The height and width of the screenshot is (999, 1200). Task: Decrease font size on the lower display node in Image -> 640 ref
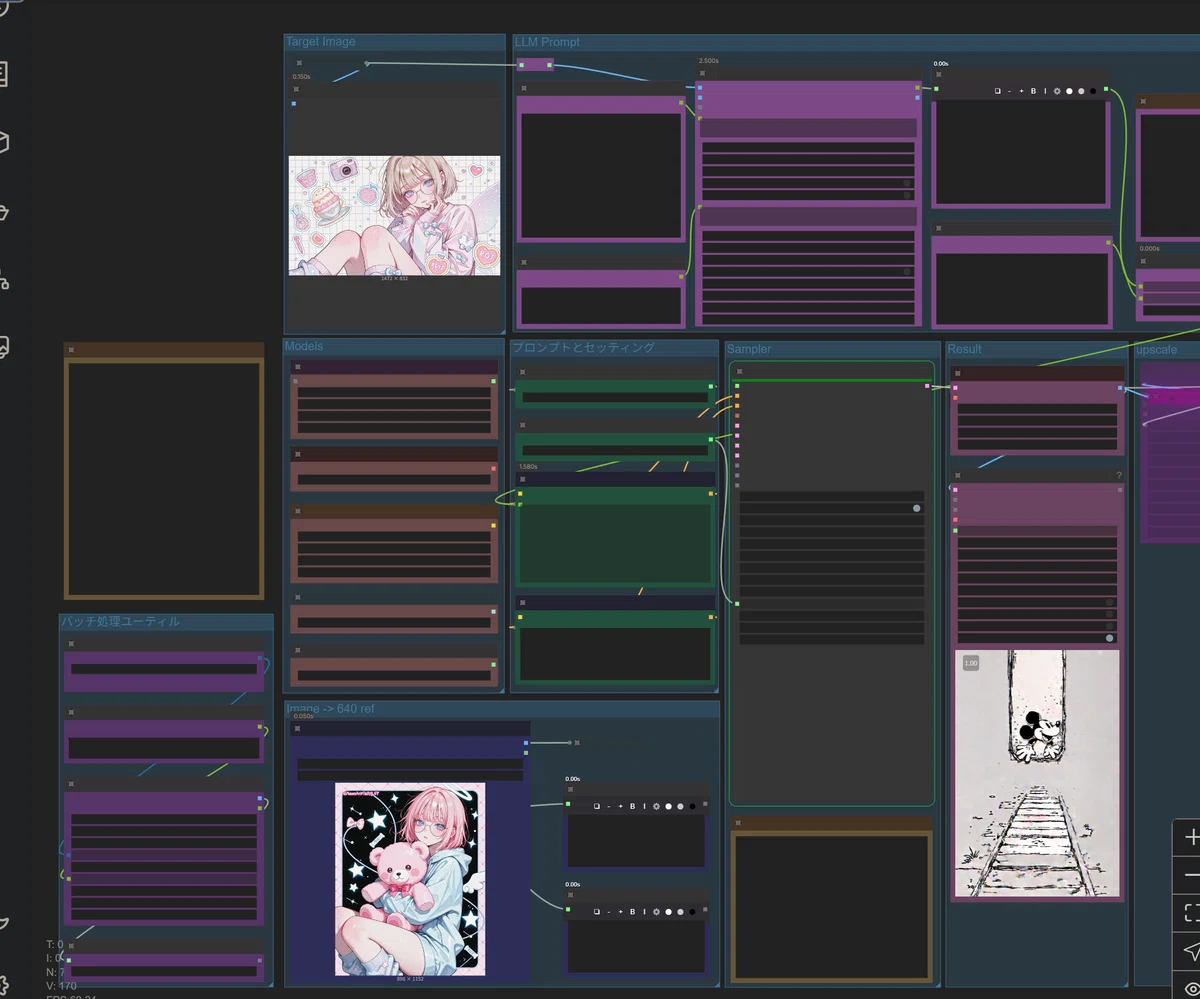click(608, 912)
